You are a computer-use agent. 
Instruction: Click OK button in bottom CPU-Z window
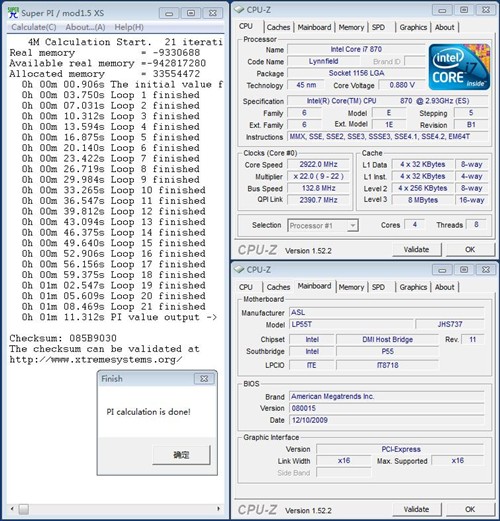[470, 509]
